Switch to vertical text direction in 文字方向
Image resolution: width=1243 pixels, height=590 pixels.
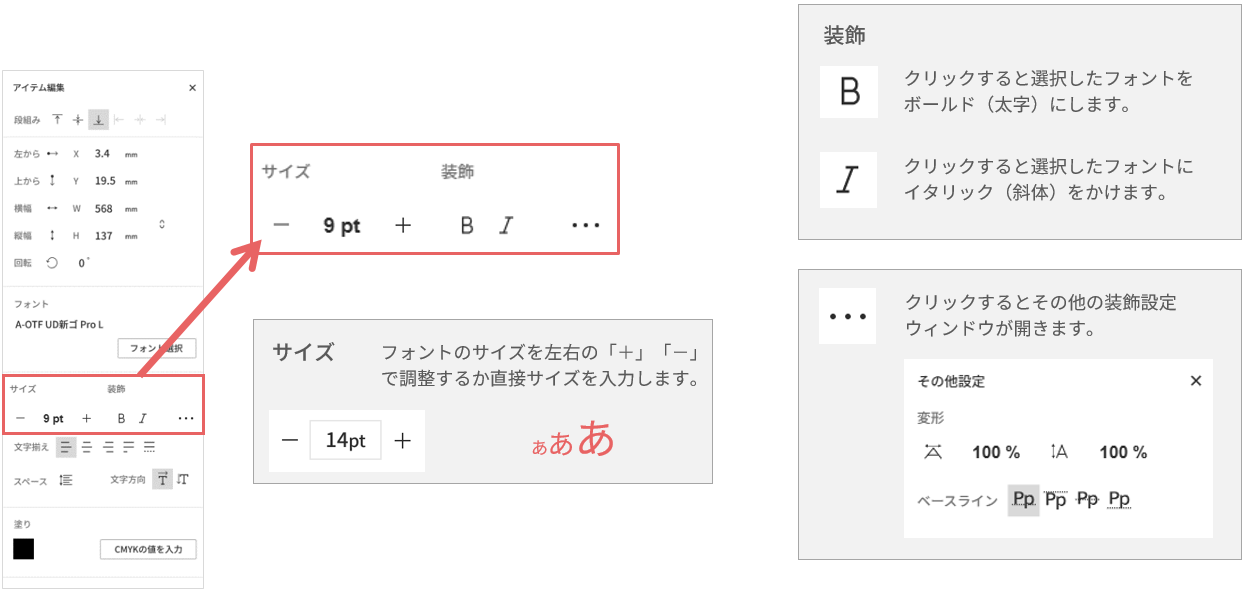point(182,480)
